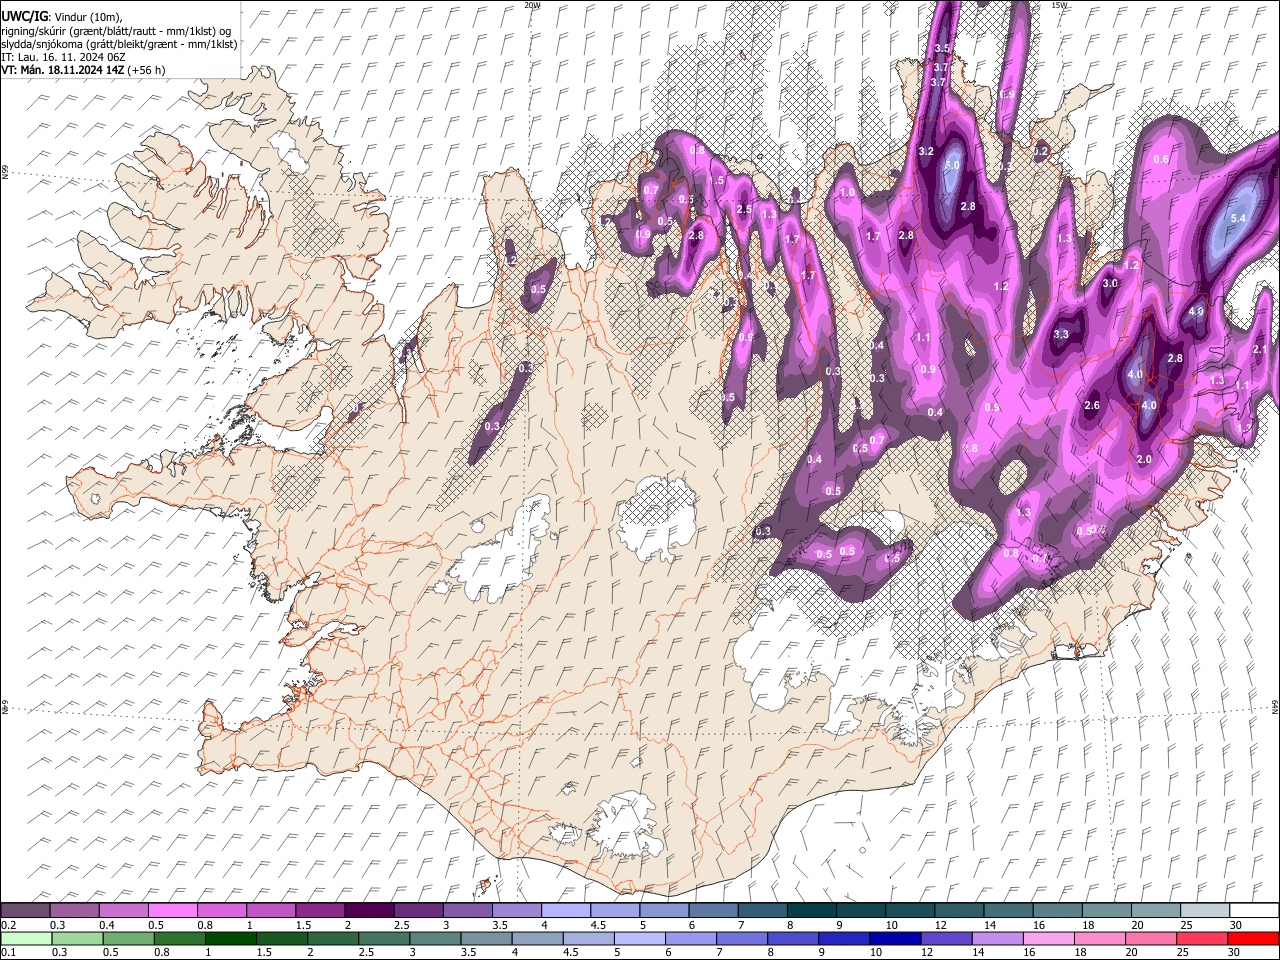The height and width of the screenshot is (960, 1280).
Task: Click the rain legend swatch between 0.5 and 0.8
Action: [129, 938]
